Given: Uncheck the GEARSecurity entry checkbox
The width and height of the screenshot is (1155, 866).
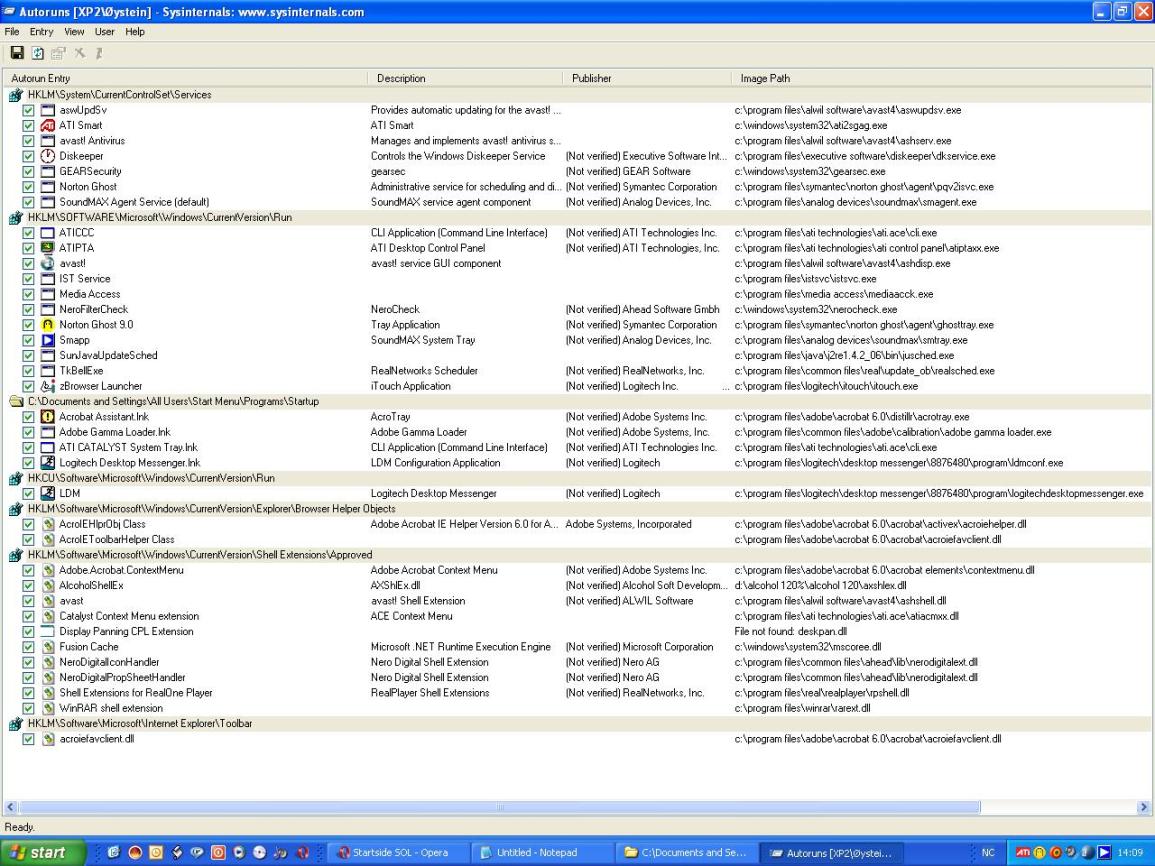Looking at the screenshot, I should coord(28,172).
